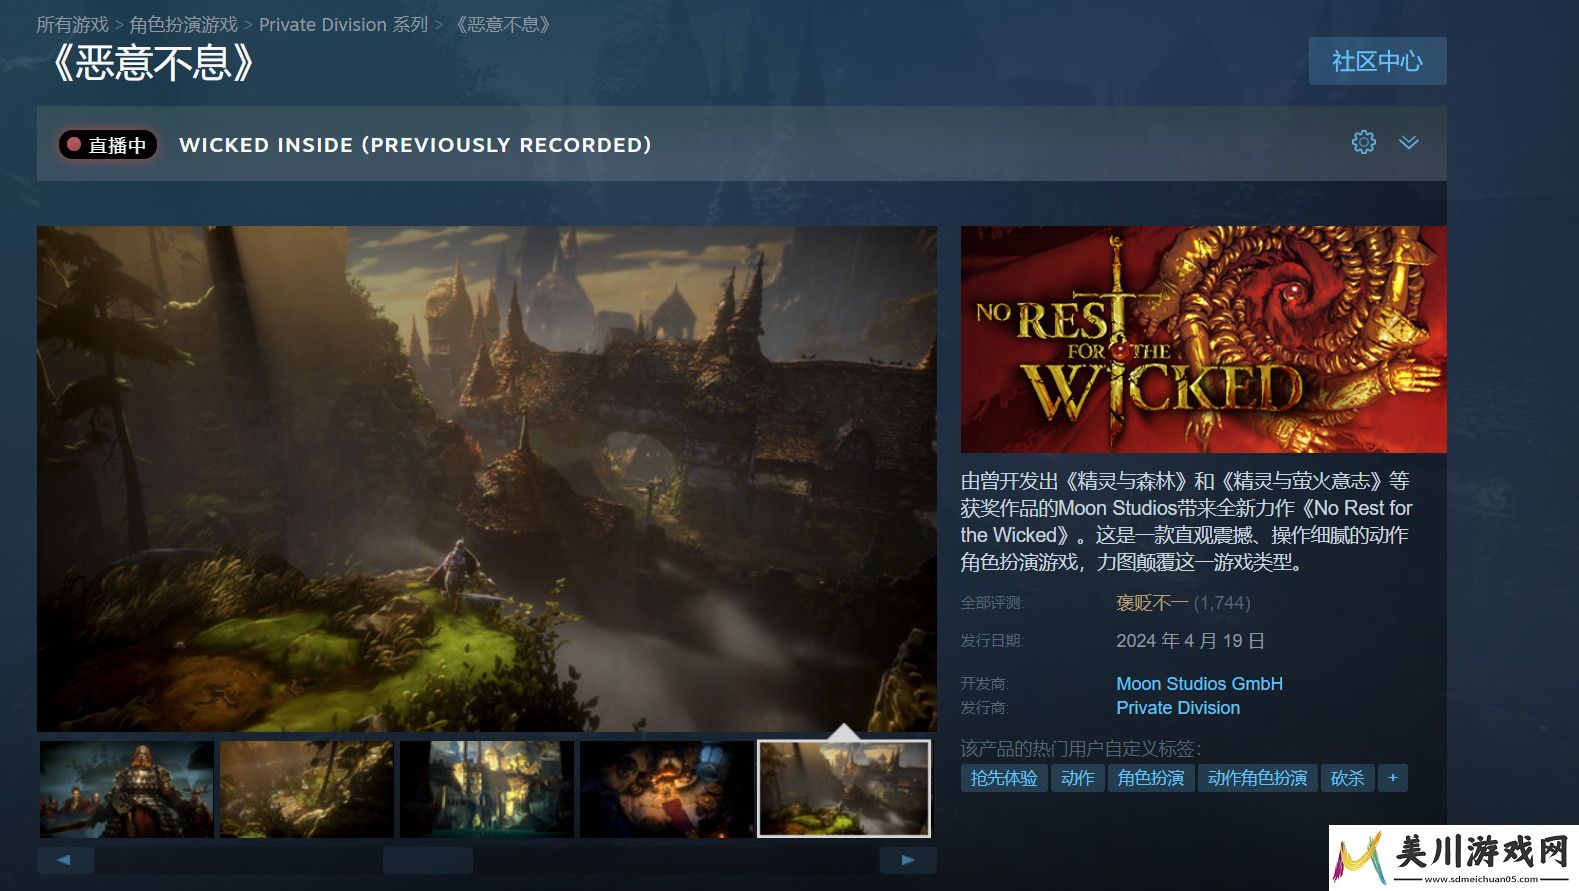Viewport: 1579px width, 891px height.
Task: Select the highlighted landscape thumbnail
Action: pos(844,789)
